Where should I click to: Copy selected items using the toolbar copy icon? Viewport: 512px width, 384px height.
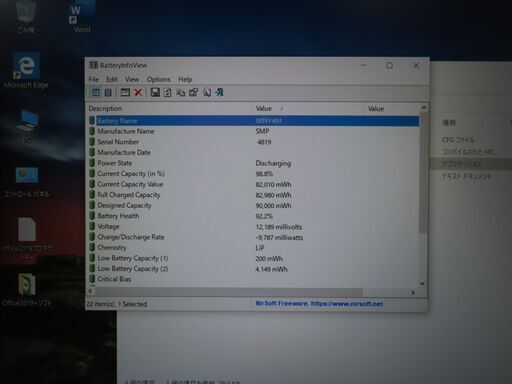point(180,92)
